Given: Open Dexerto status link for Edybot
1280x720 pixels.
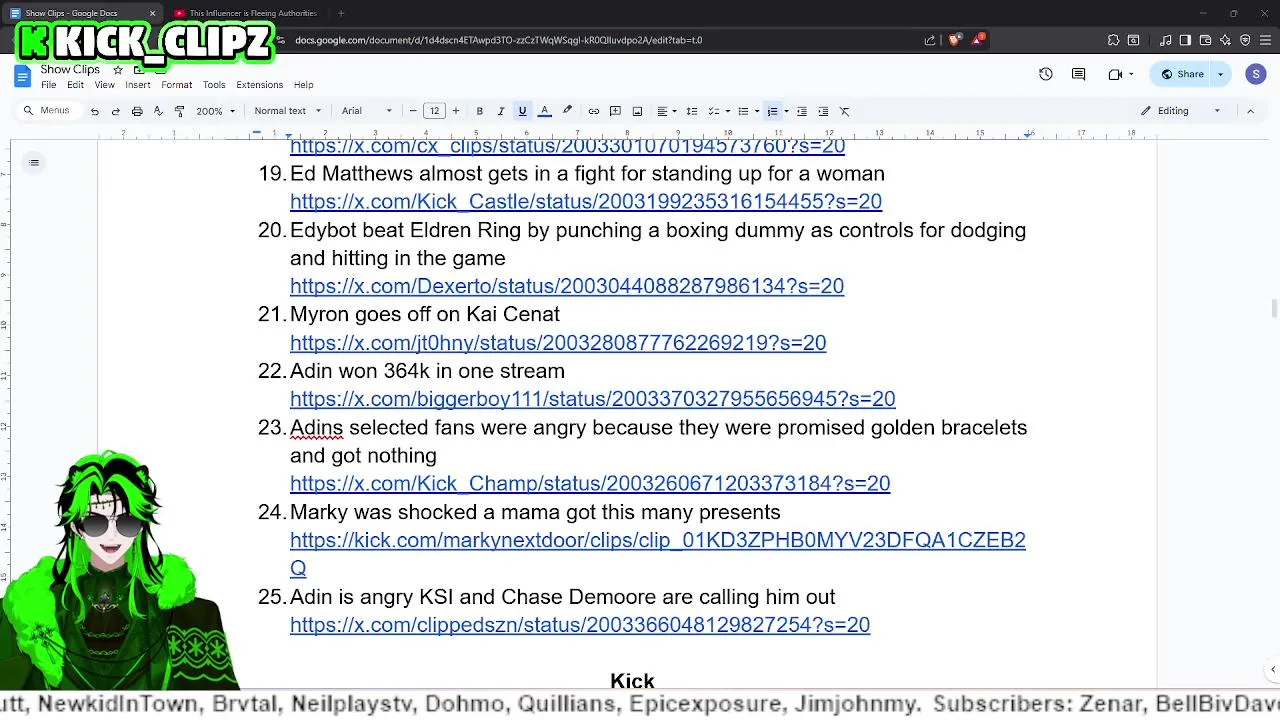Looking at the screenshot, I should (567, 286).
